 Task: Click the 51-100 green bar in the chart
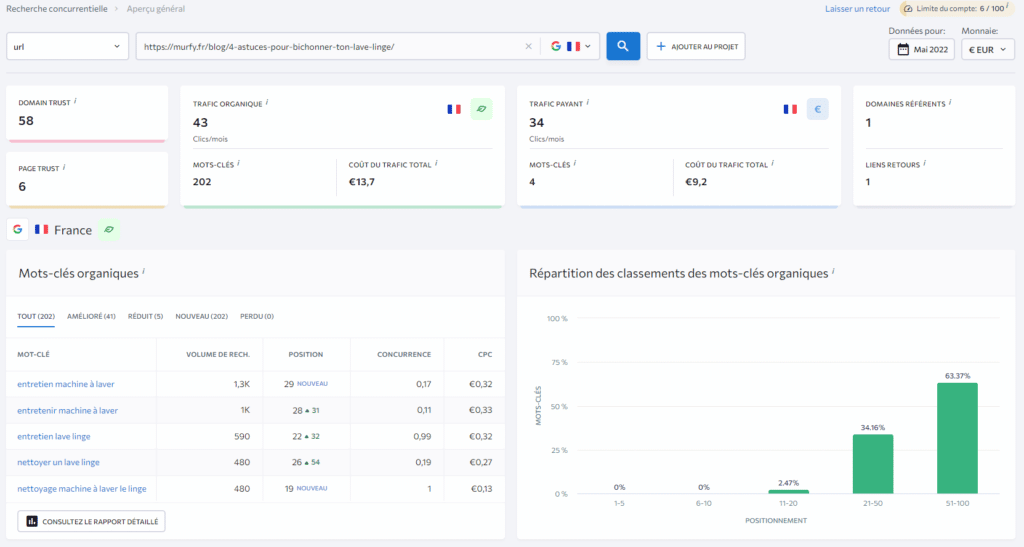point(957,438)
